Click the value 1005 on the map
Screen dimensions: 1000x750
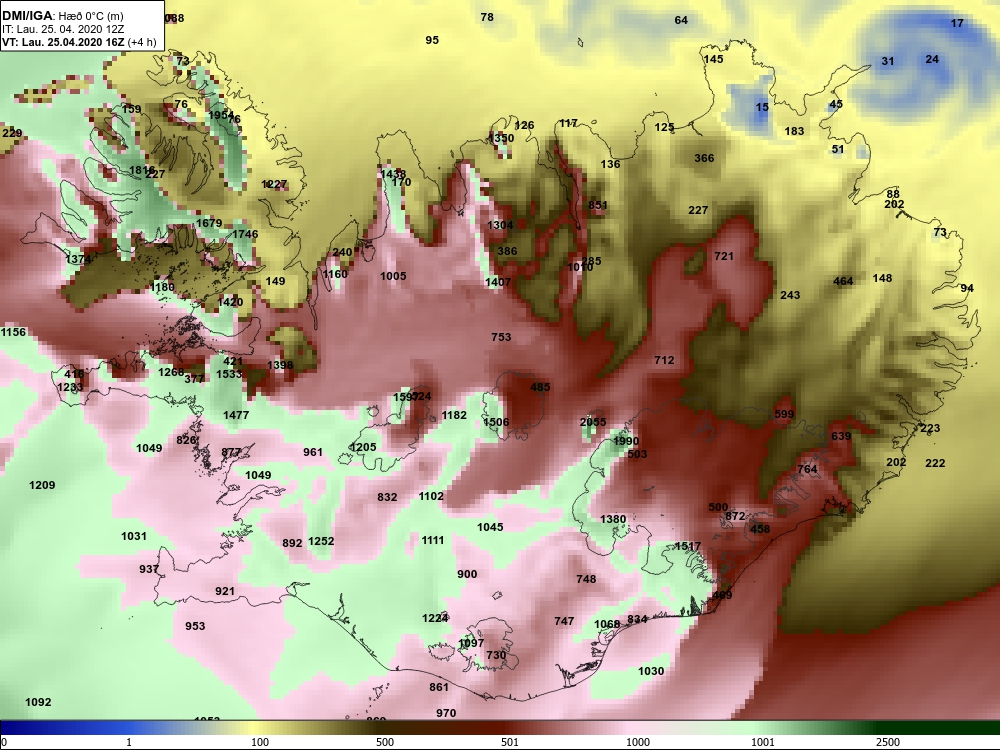(x=393, y=276)
